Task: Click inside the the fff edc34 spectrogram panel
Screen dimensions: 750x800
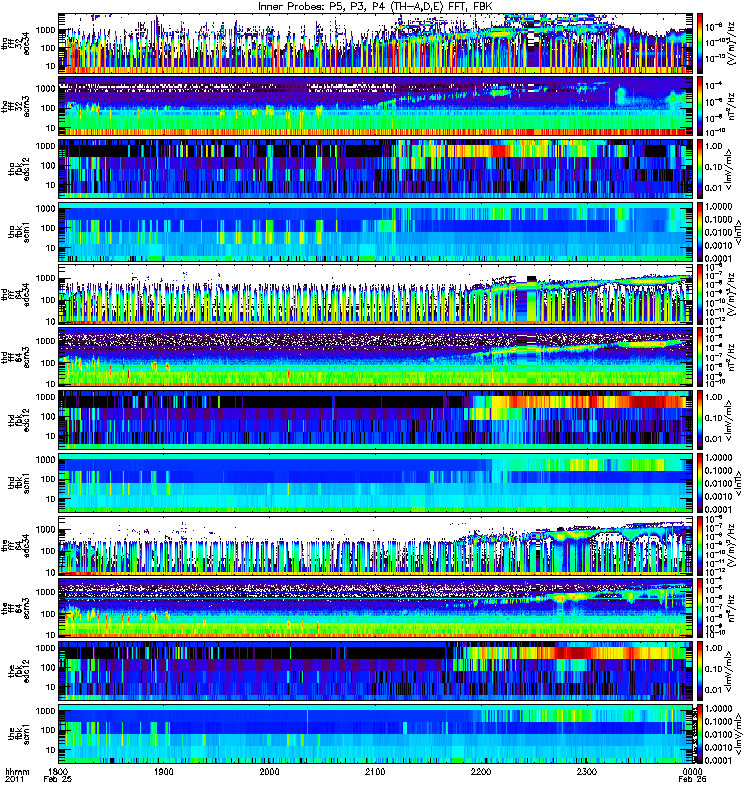Action: tap(375, 545)
